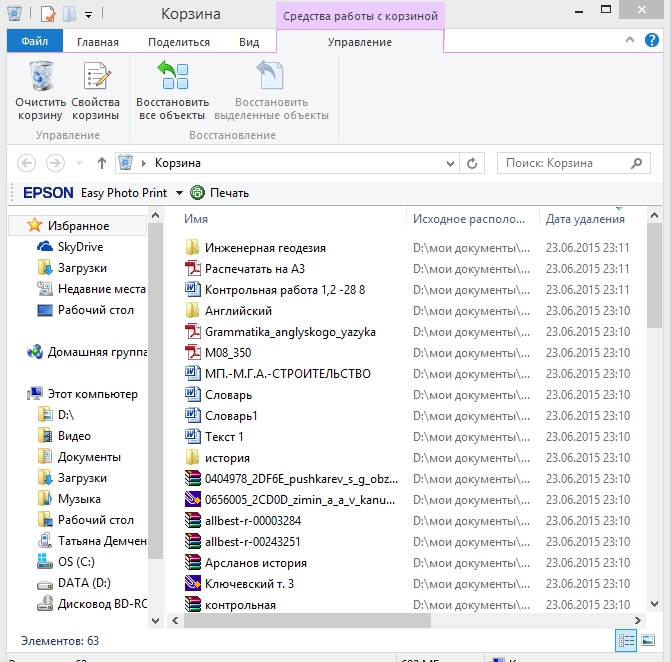This screenshot has height=662, width=671.
Task: Switch to details view mode
Action: [x=626, y=639]
